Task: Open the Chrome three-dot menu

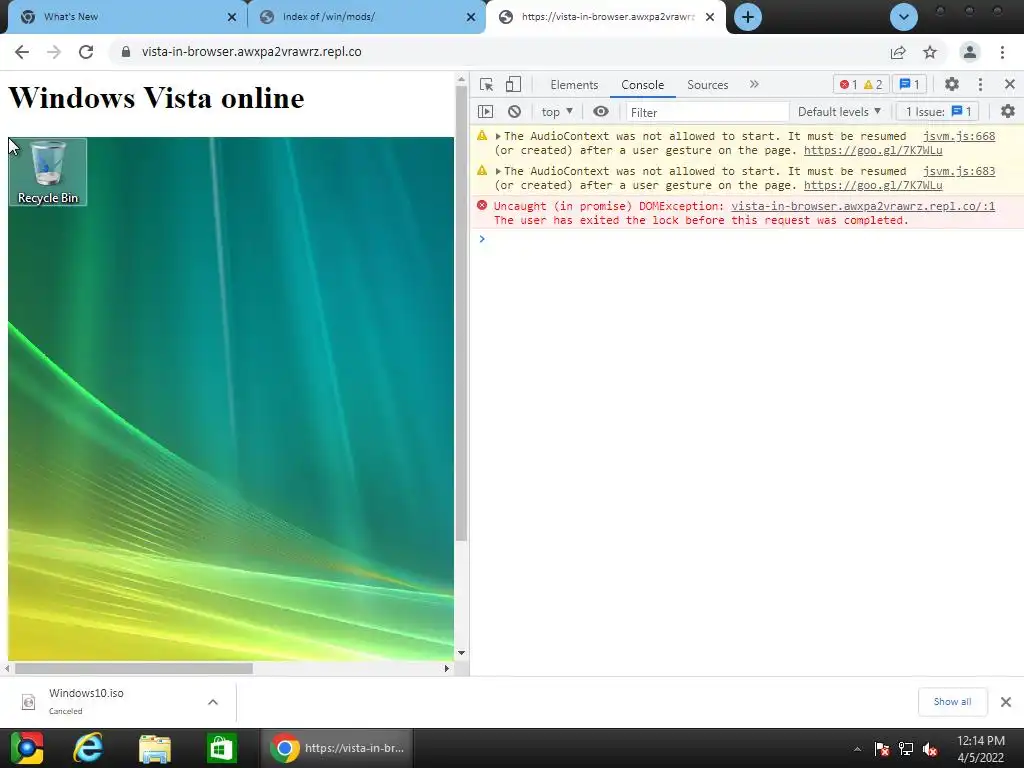Action: 1002,52
